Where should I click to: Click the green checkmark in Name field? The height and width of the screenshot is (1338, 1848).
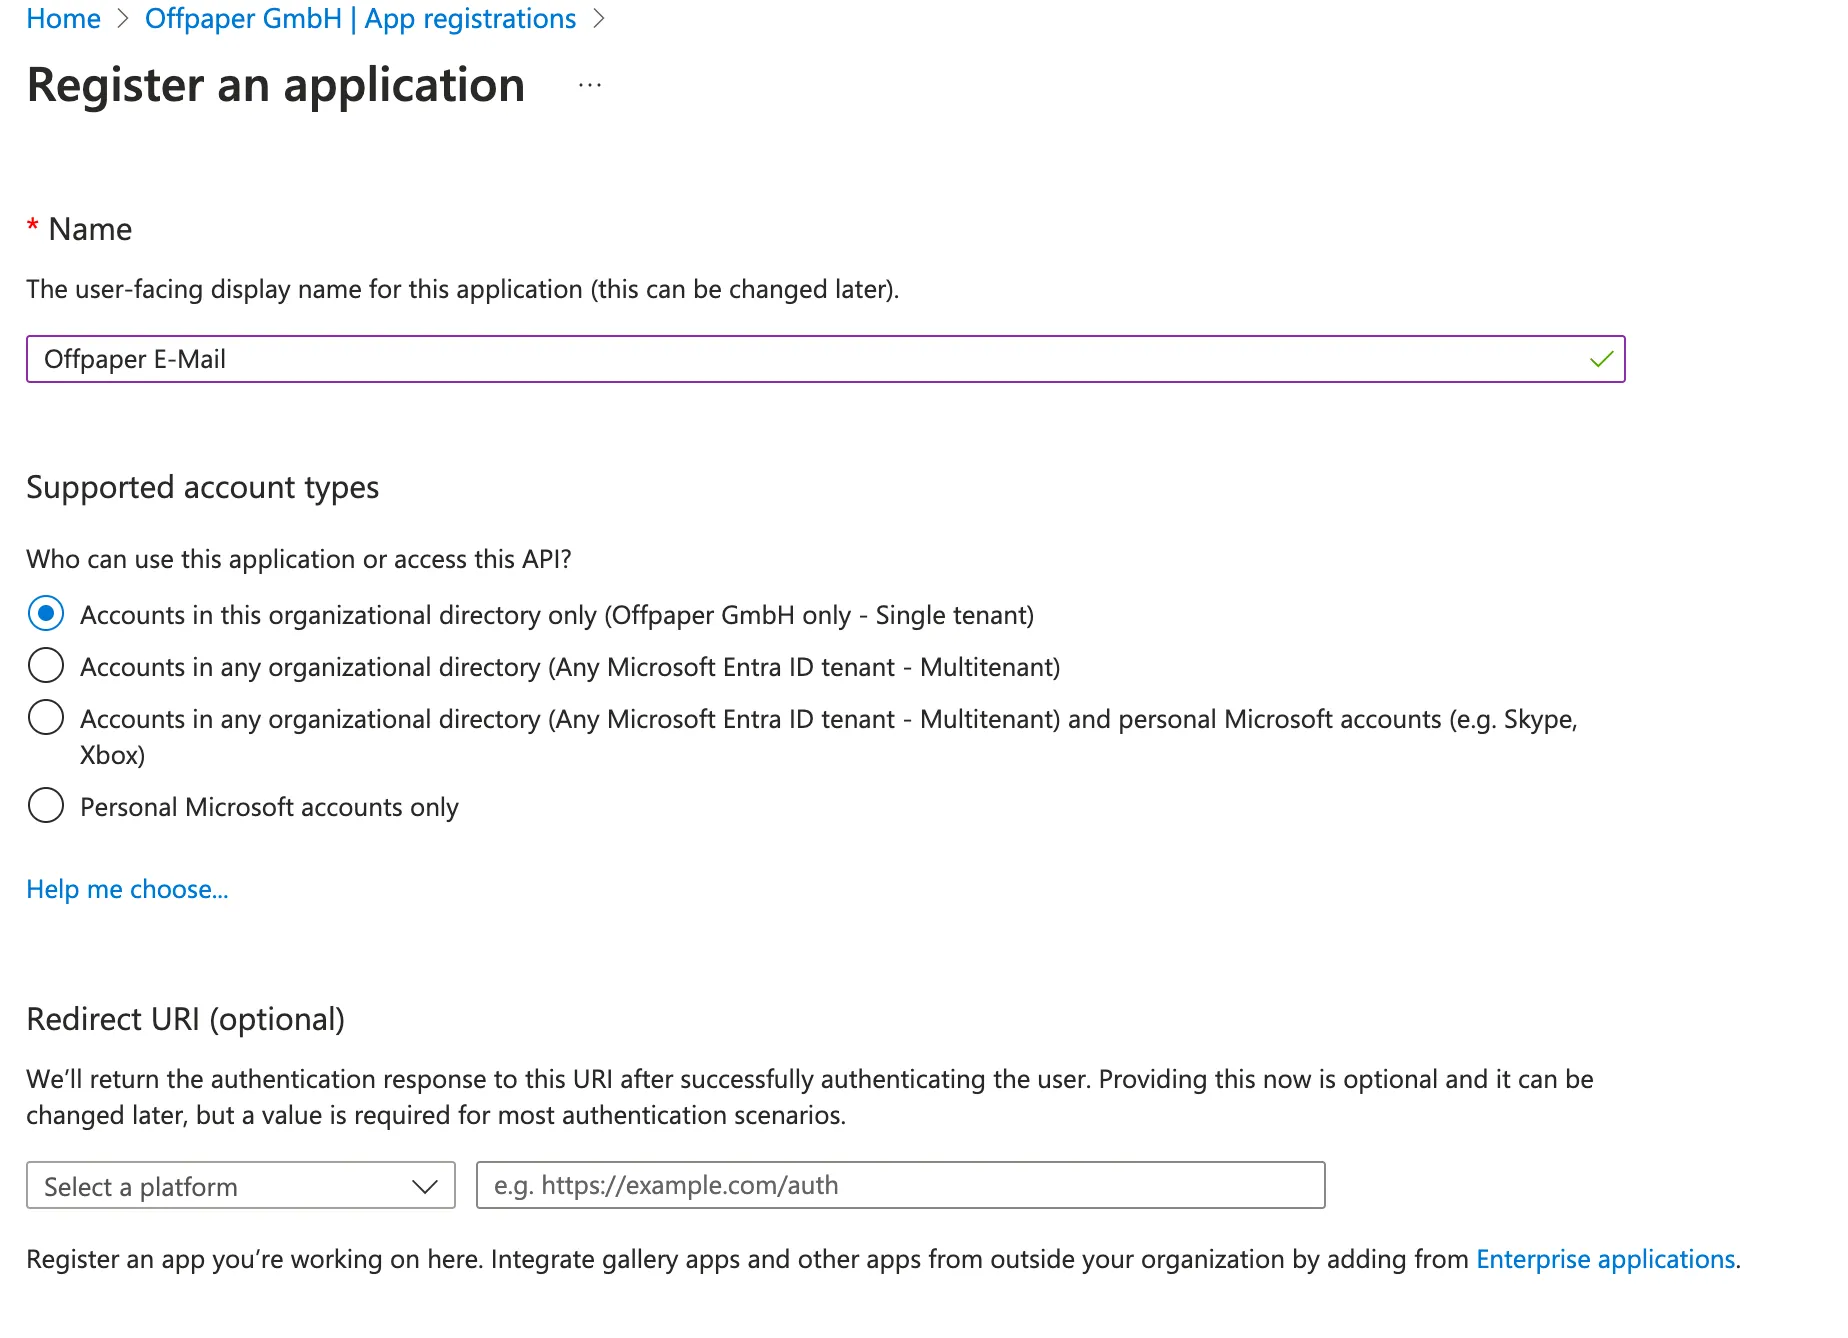coord(1601,359)
